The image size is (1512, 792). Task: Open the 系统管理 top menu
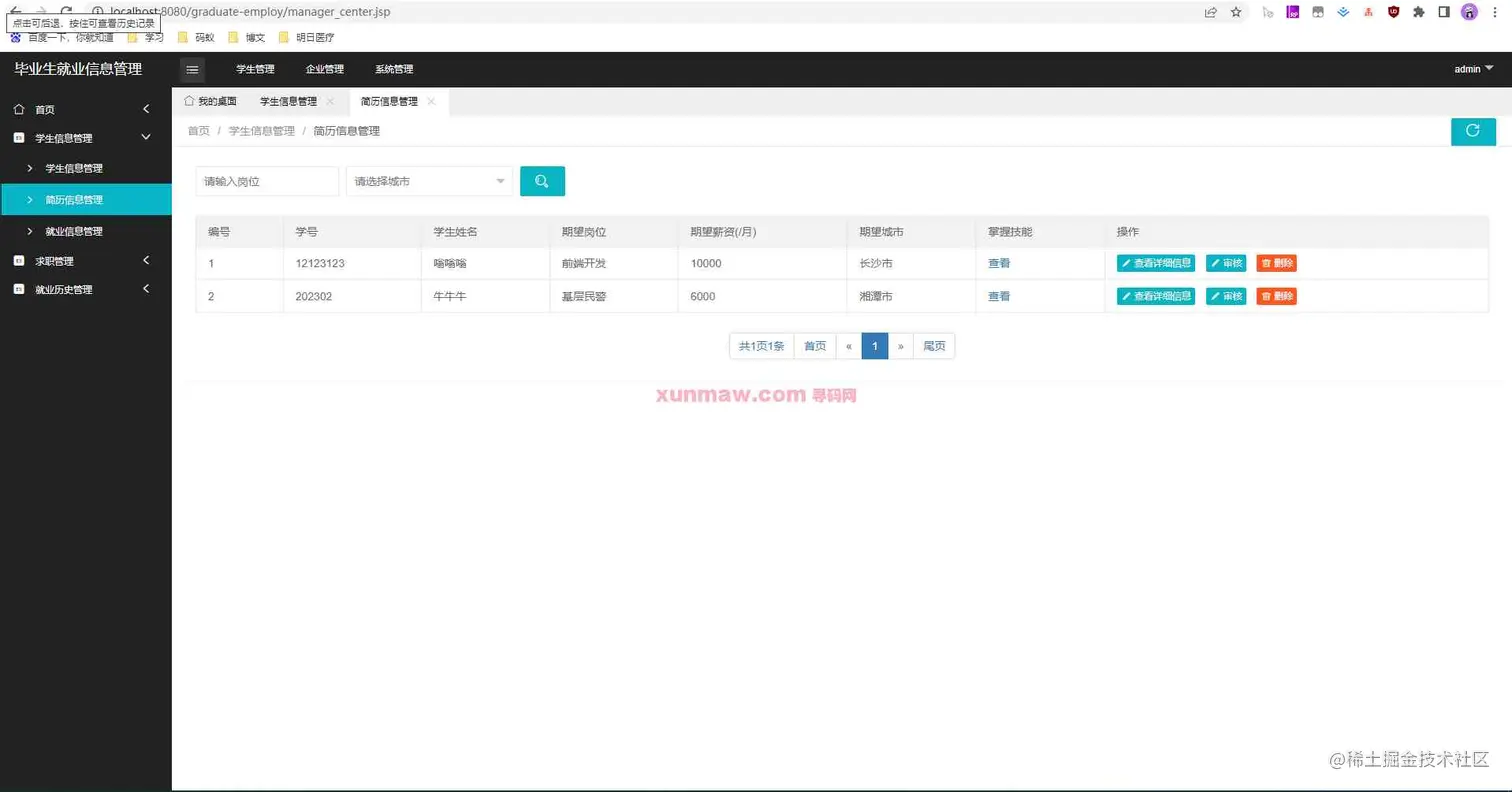pyautogui.click(x=394, y=69)
